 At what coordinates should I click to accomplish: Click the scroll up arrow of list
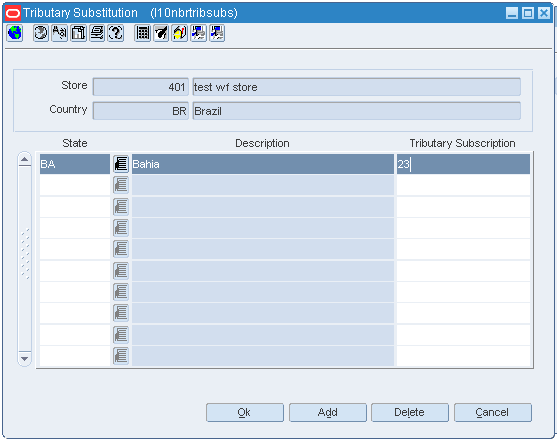coord(25,159)
